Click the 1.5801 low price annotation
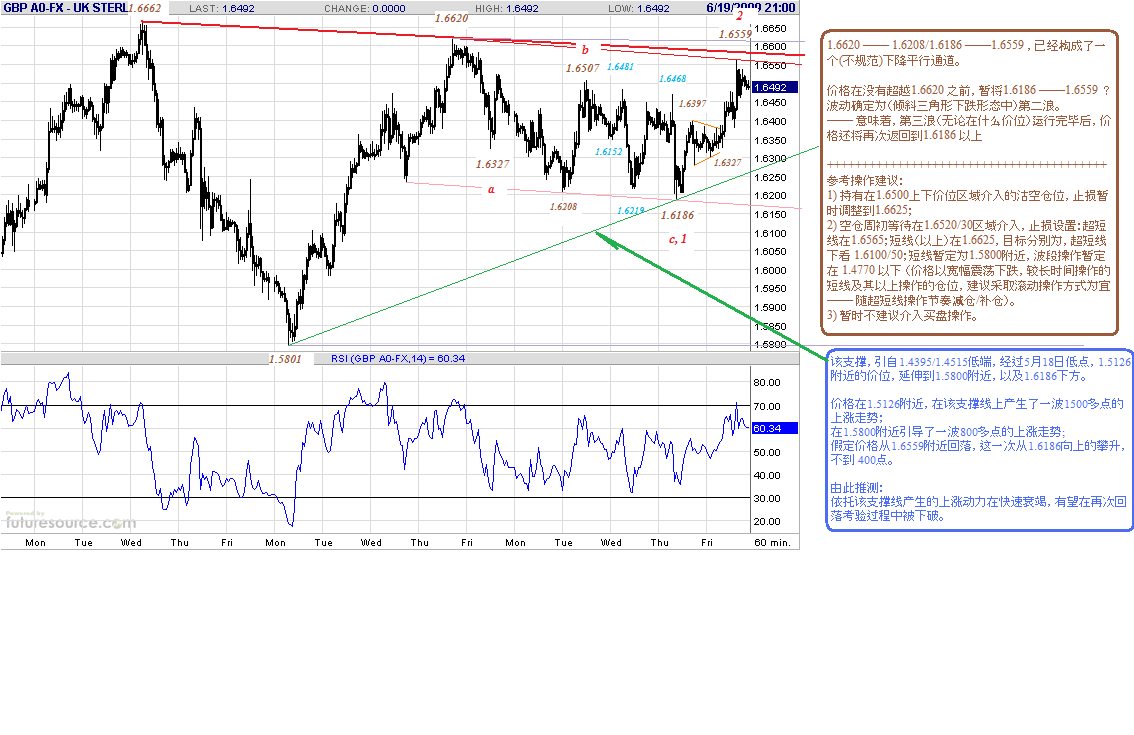 tap(285, 359)
